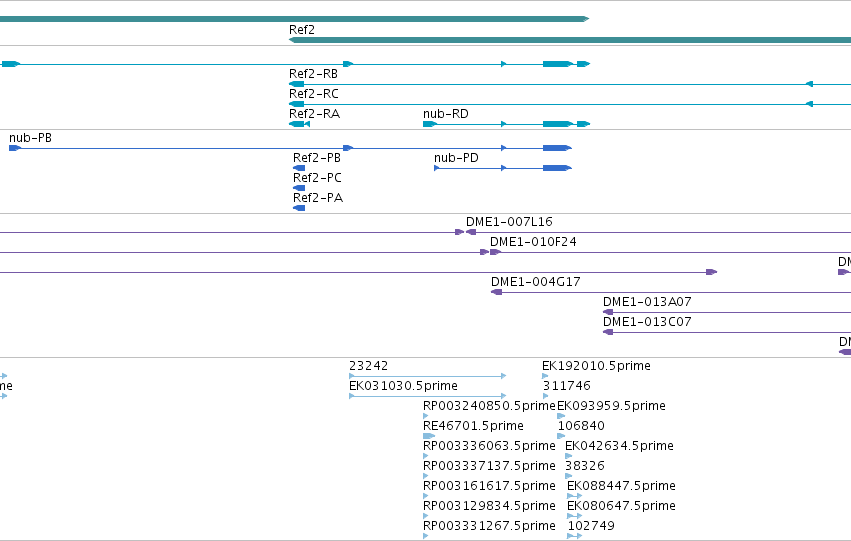851x541 pixels.
Task: Click the Ref2-RA transcript glyph
Action: [299, 124]
